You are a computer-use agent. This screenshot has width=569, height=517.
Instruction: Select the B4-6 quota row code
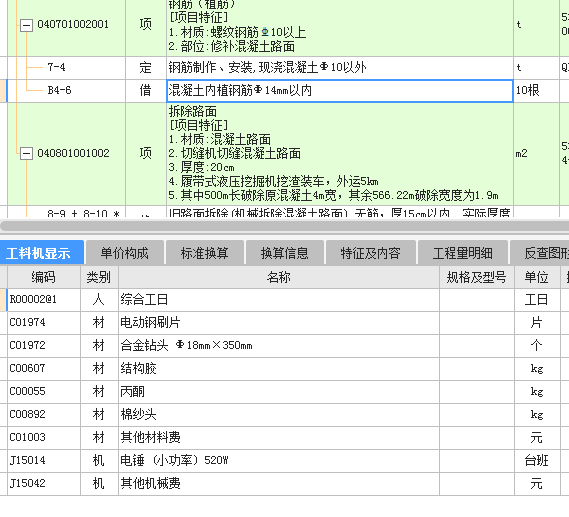[x=60, y=90]
